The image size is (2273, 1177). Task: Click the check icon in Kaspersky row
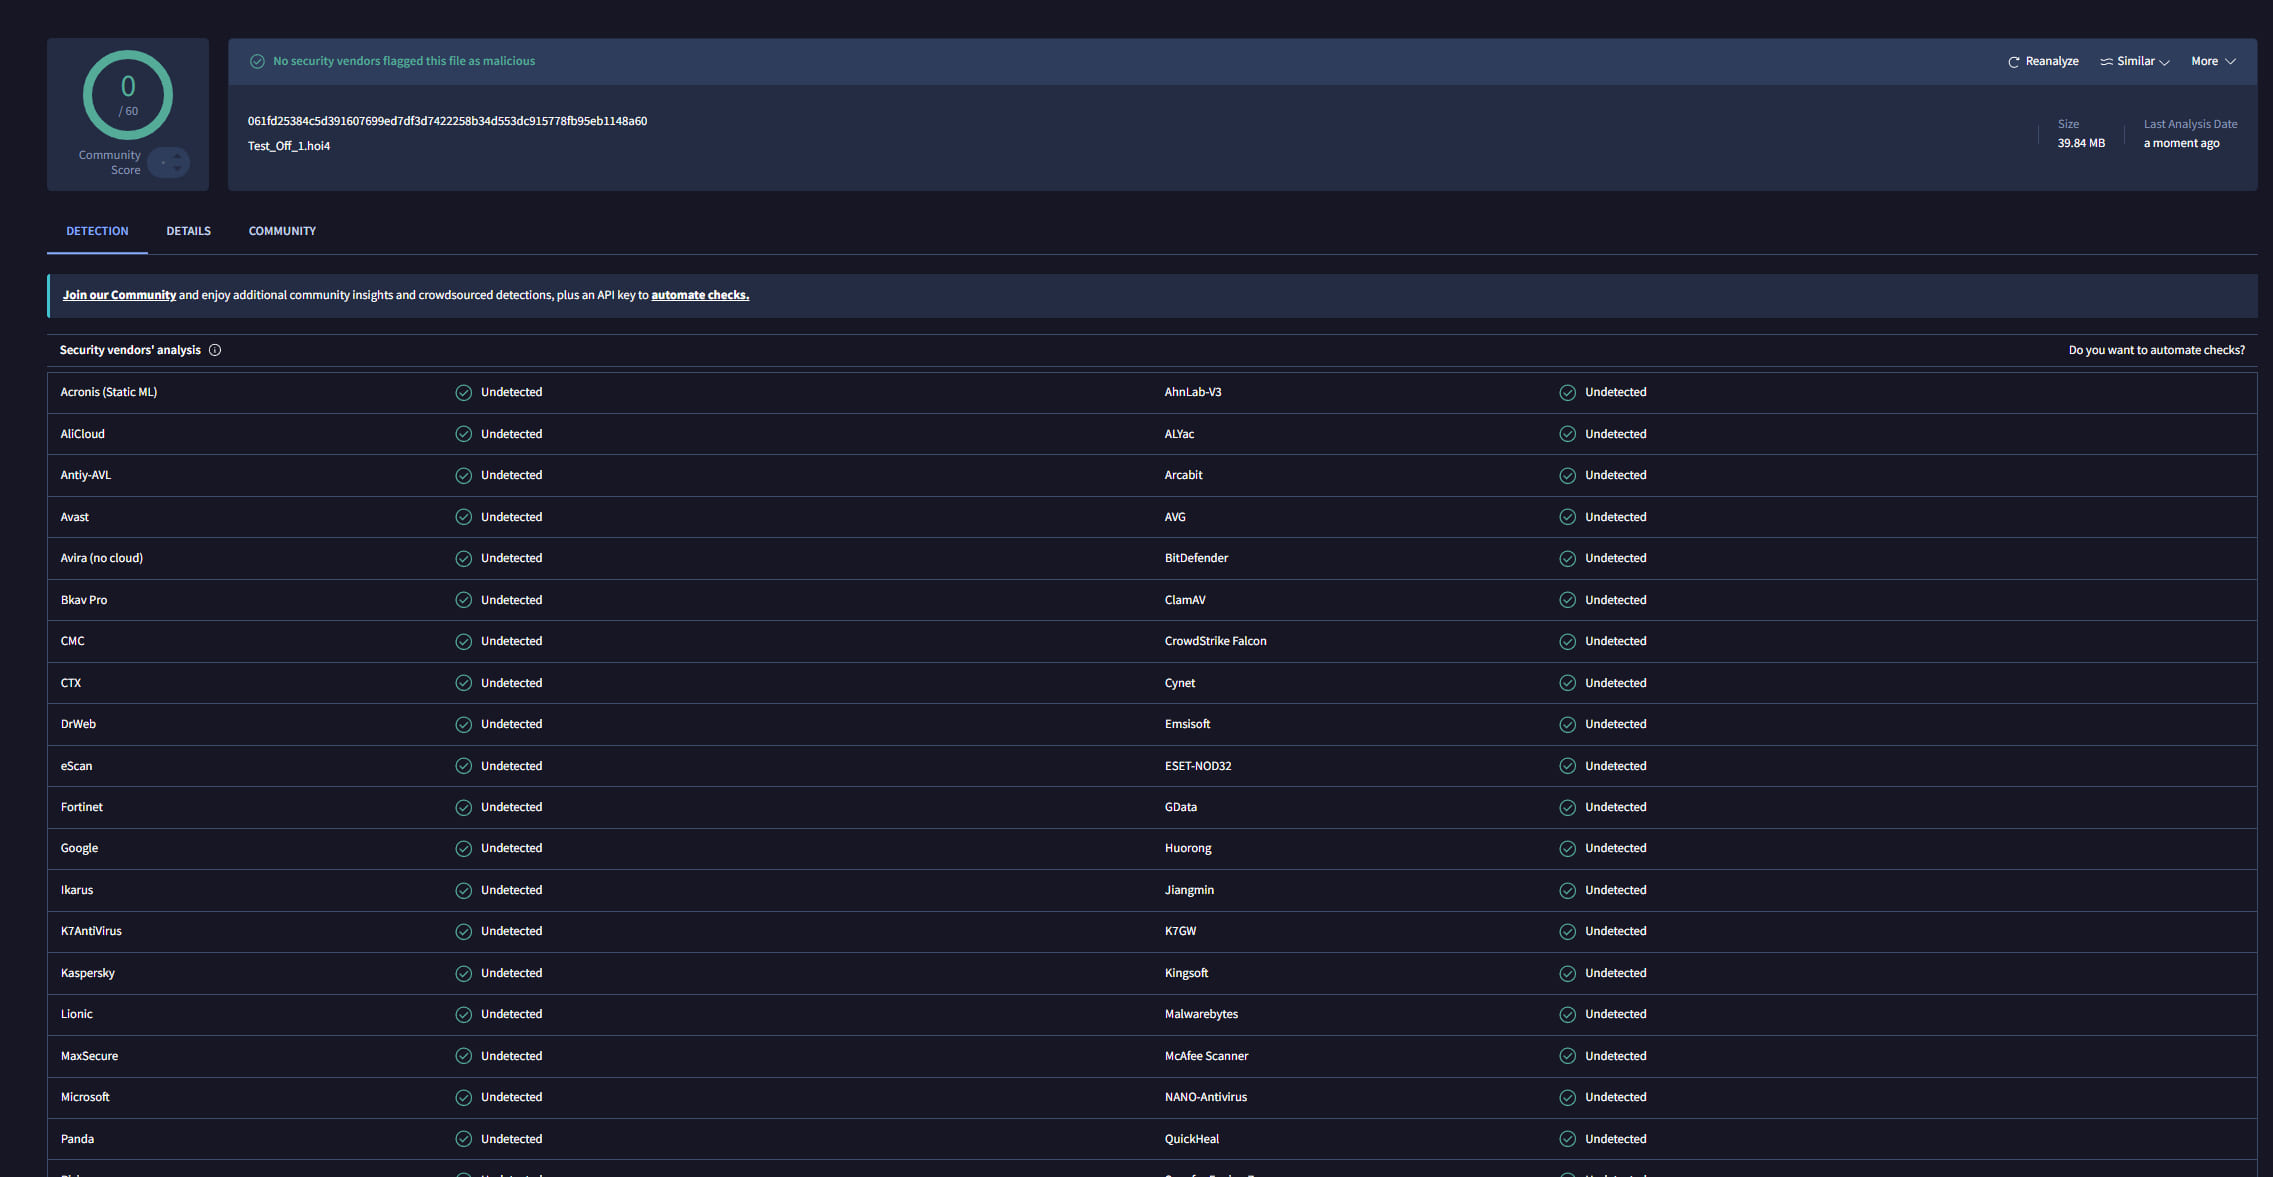tap(463, 973)
